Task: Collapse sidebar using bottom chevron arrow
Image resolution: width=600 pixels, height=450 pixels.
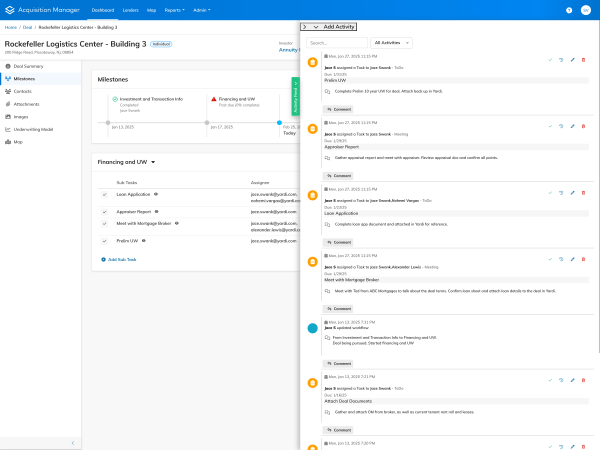Action: pos(73,442)
